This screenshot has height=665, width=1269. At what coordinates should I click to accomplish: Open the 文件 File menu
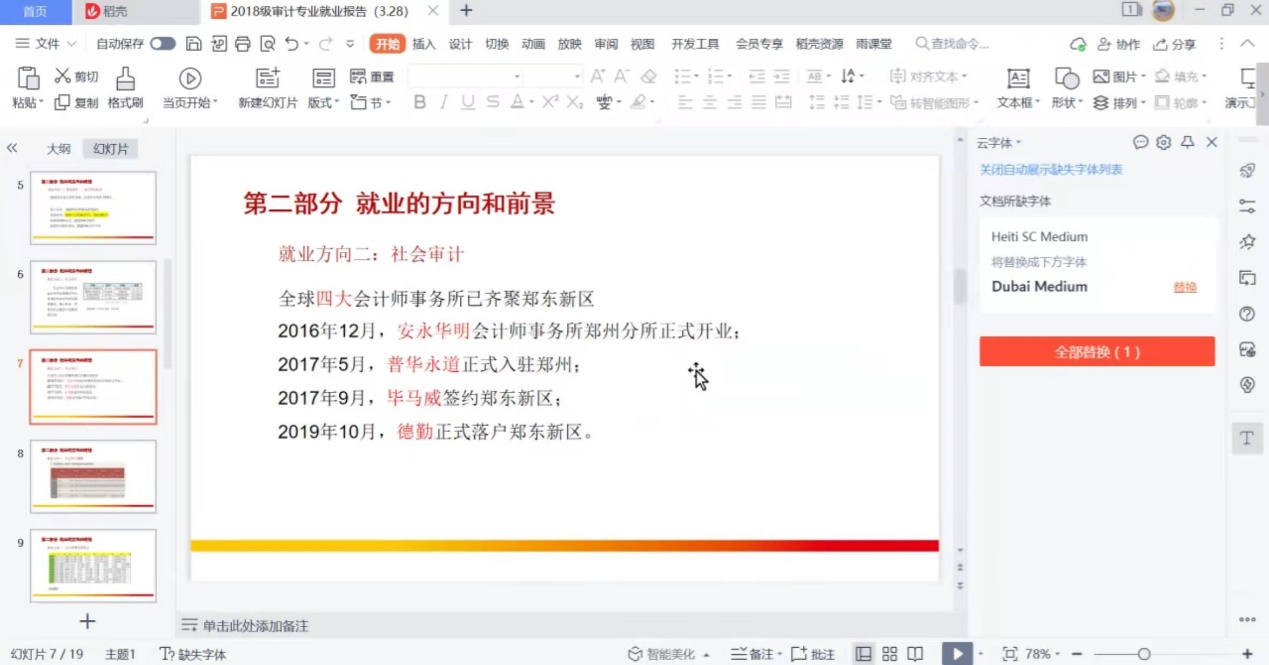[46, 44]
